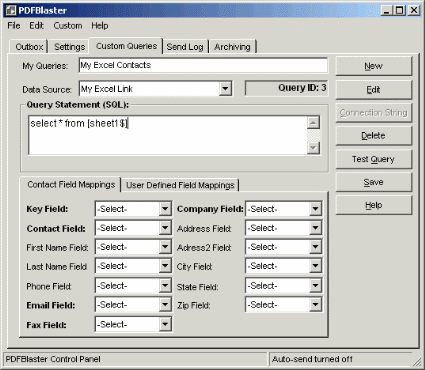Switch to the Outbox tab
Viewport: 425px width, 370px height.
click(x=29, y=47)
